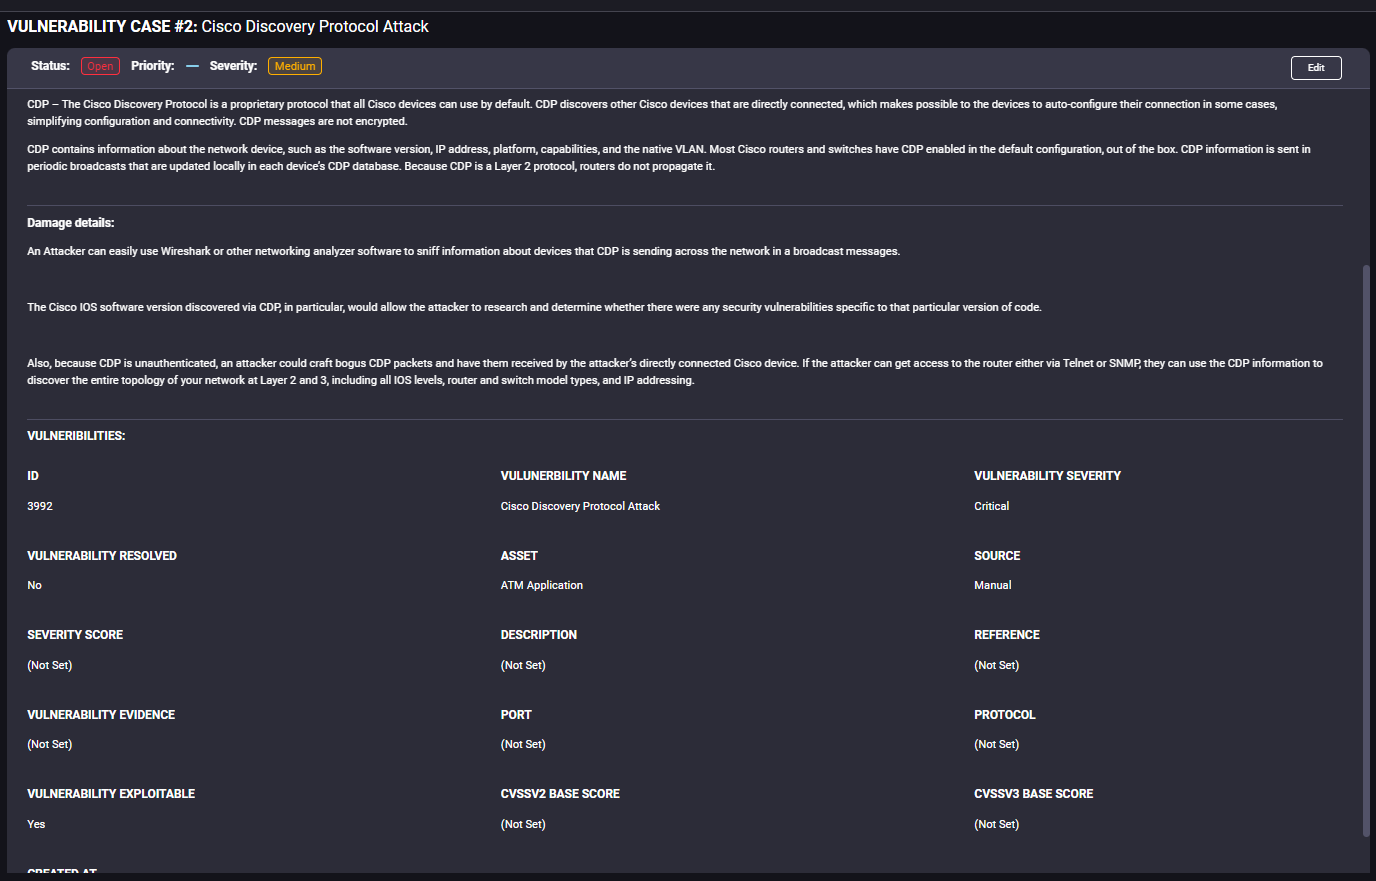Click the VULUNERBILITY NAME column label
1376x881 pixels.
[x=564, y=476]
